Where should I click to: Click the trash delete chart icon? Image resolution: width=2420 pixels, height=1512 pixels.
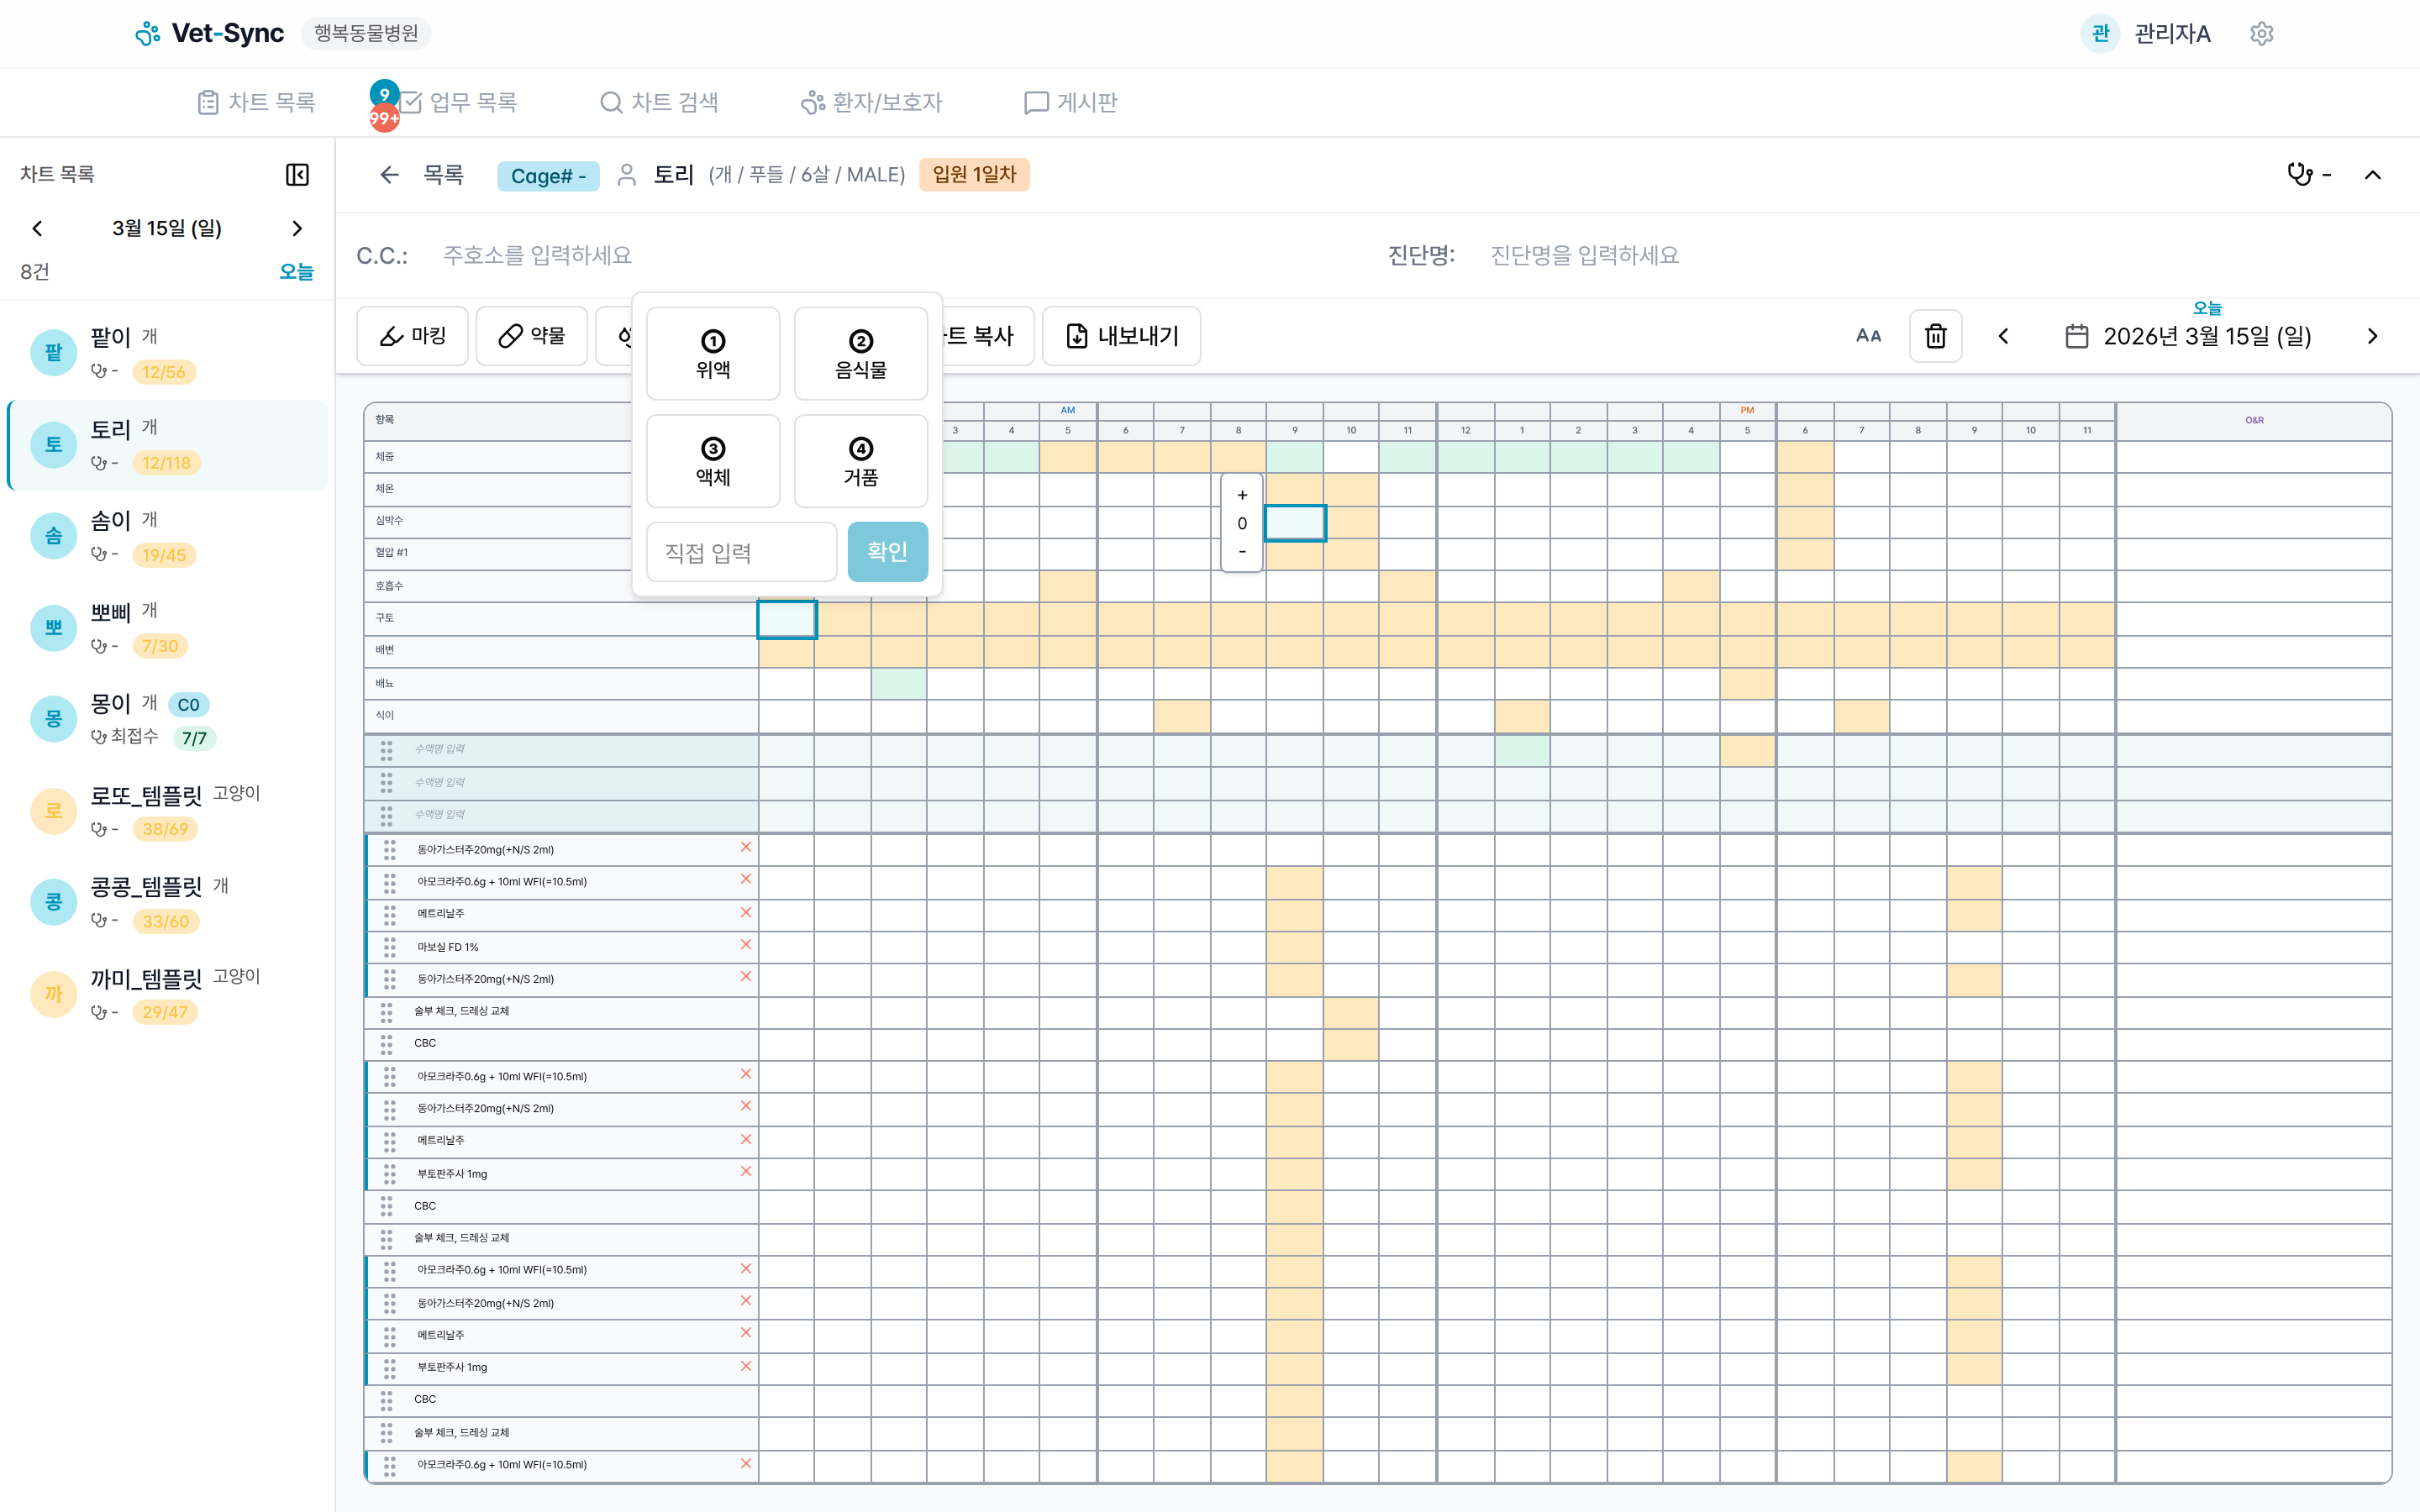[1935, 336]
